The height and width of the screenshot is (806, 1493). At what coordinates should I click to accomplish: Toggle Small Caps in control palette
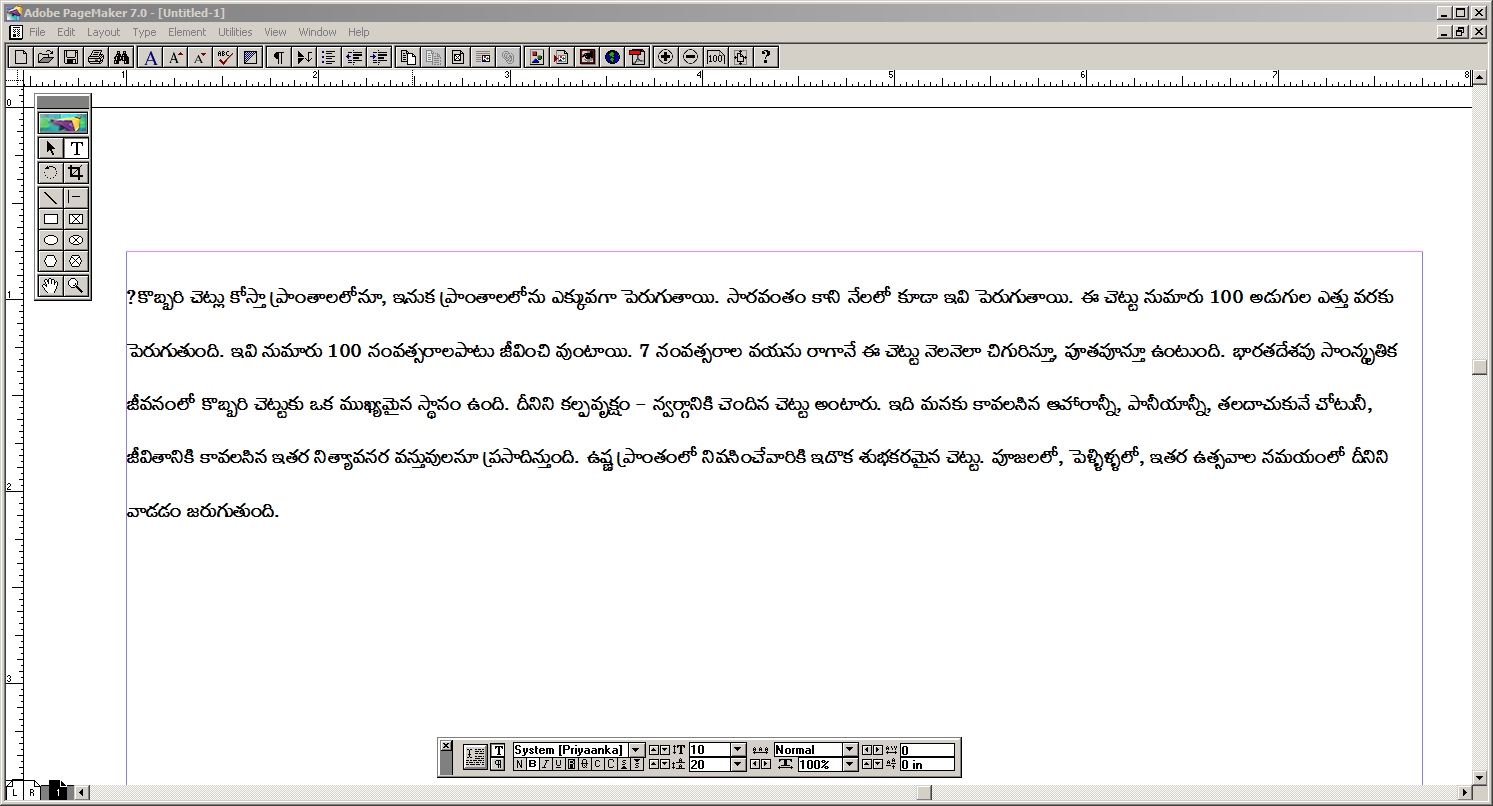click(597, 764)
